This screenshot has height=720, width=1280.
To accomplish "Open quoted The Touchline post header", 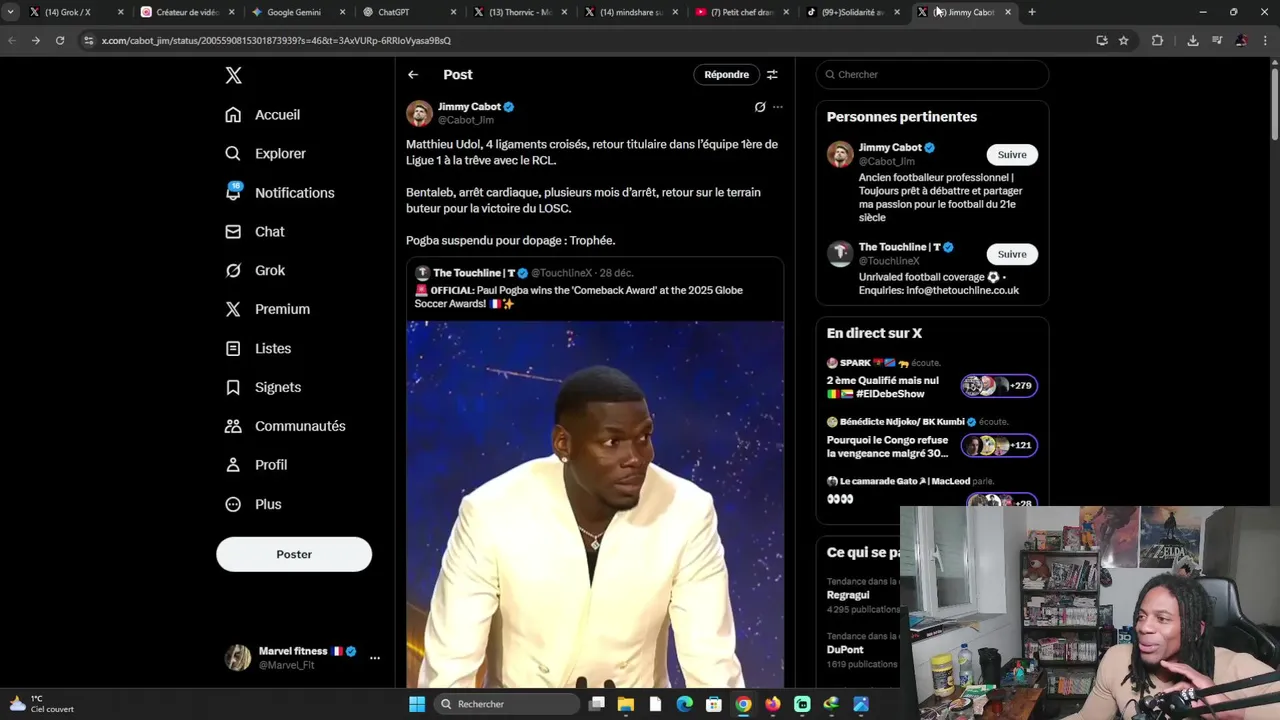I will [x=524, y=273].
